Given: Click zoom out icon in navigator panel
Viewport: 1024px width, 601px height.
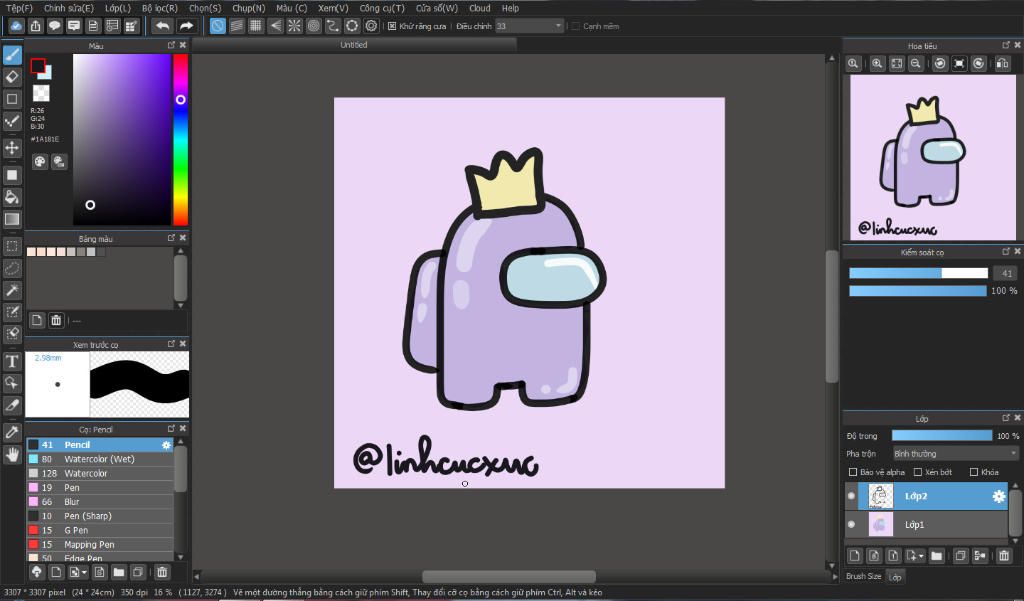Looking at the screenshot, I should (x=916, y=63).
